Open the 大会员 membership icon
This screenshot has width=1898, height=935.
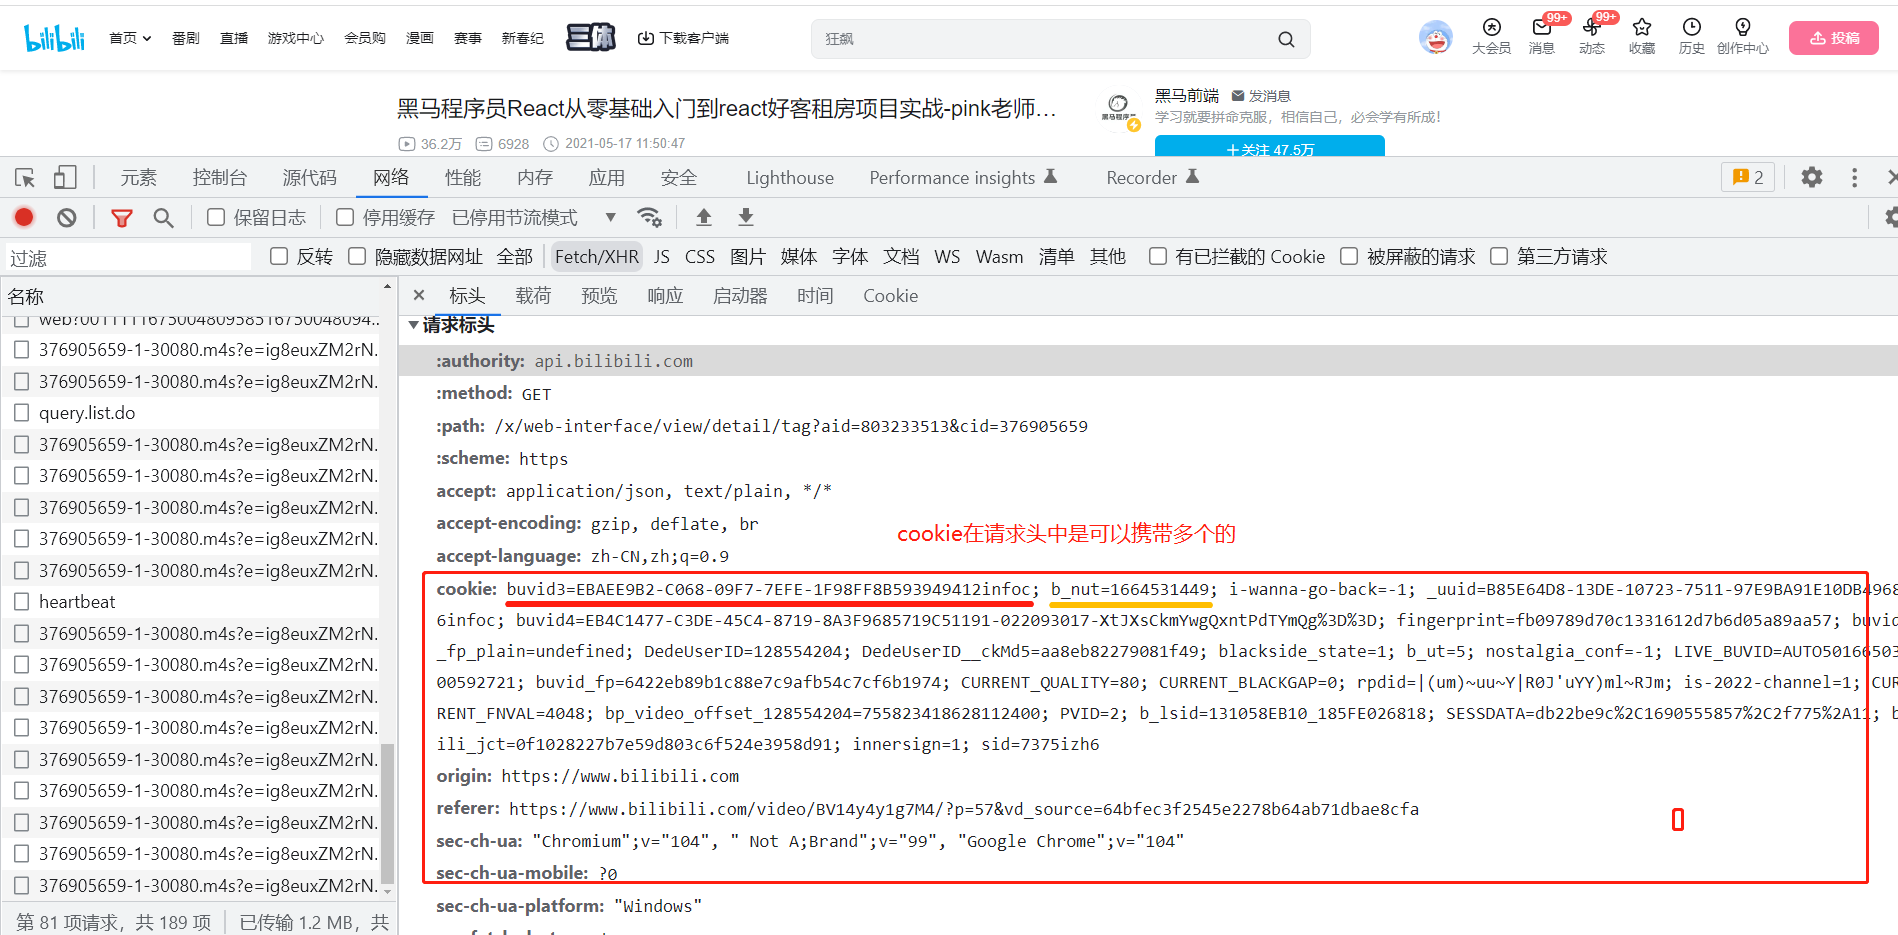point(1491,36)
